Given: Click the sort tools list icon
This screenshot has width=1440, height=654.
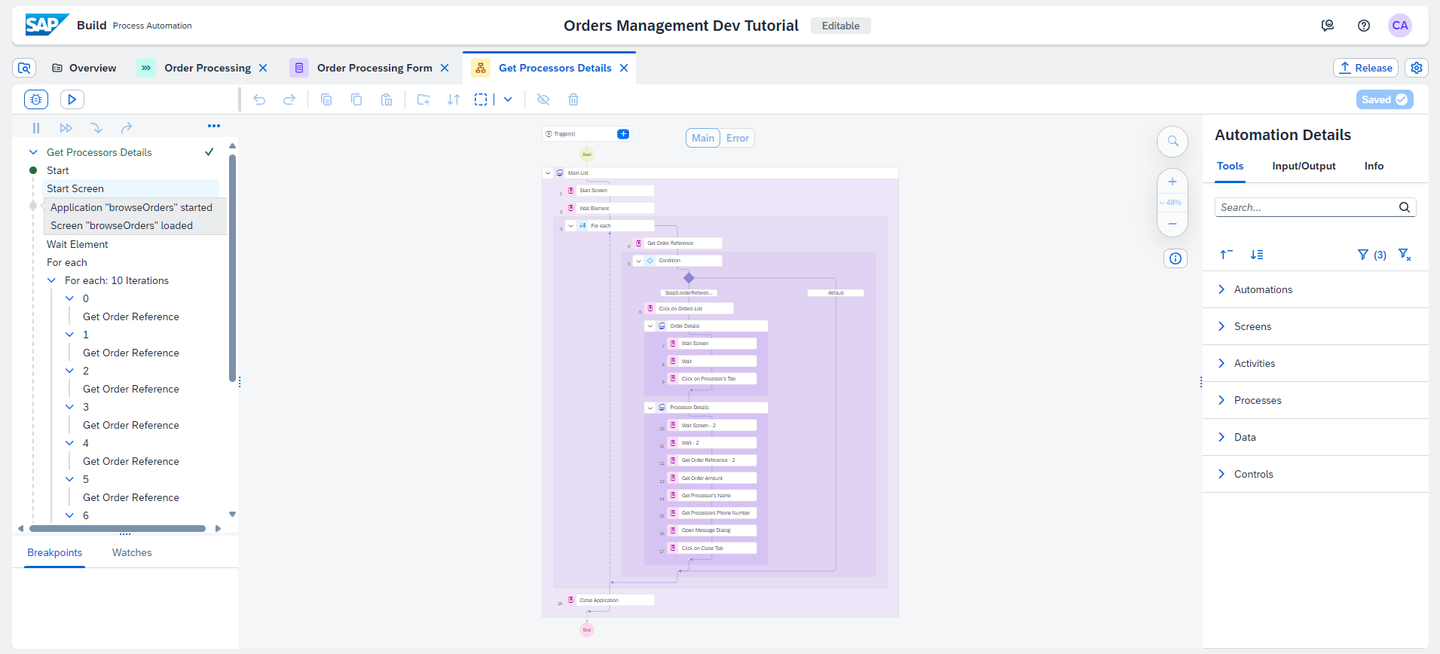Looking at the screenshot, I should [x=1257, y=255].
